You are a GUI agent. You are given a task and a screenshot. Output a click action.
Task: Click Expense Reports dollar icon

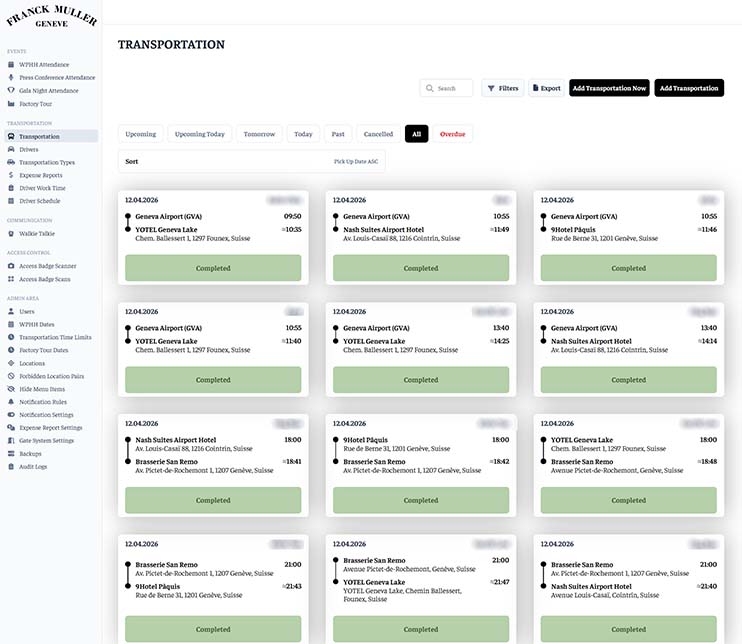click(x=11, y=175)
